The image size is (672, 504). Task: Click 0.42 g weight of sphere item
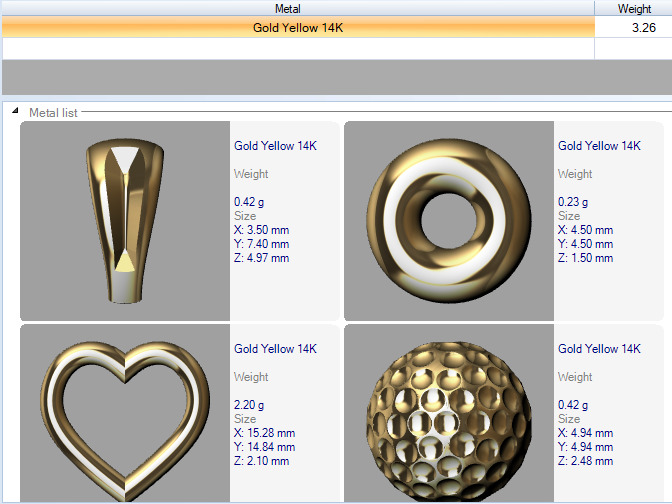[573, 405]
